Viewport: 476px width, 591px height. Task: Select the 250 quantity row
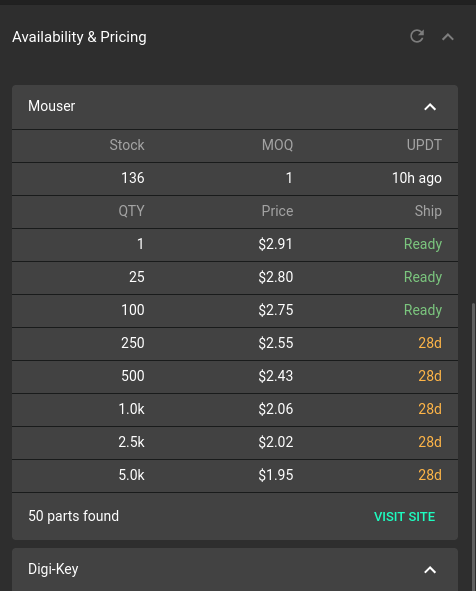pos(235,344)
